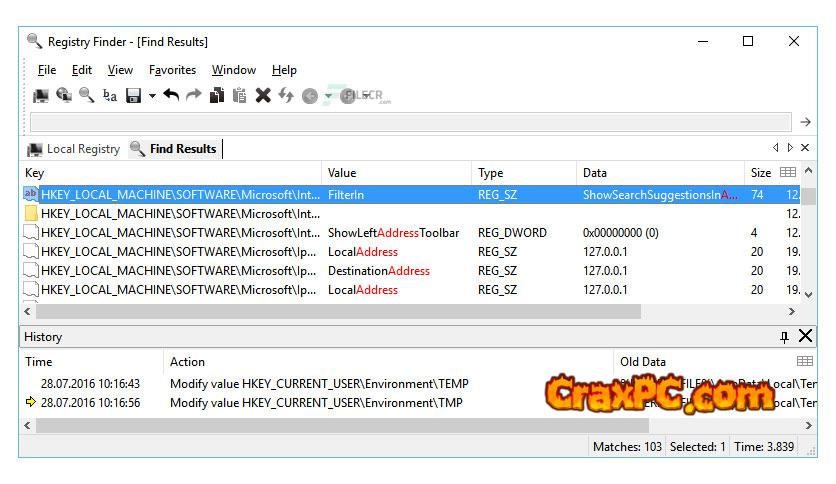Switch to the Local Registry tab
The width and height of the screenshot is (836, 484).
coord(74,149)
